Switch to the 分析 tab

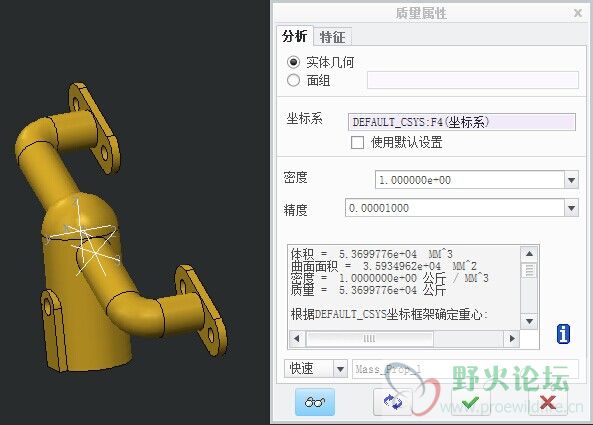pos(295,36)
